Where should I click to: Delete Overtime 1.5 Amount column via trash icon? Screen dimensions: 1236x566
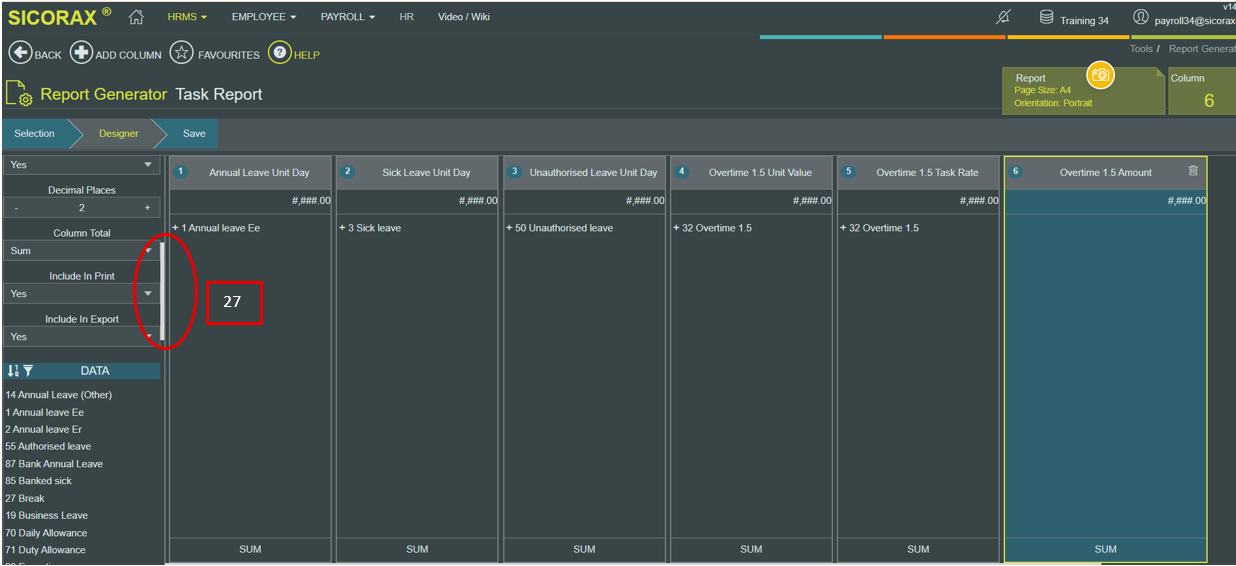(x=1193, y=171)
